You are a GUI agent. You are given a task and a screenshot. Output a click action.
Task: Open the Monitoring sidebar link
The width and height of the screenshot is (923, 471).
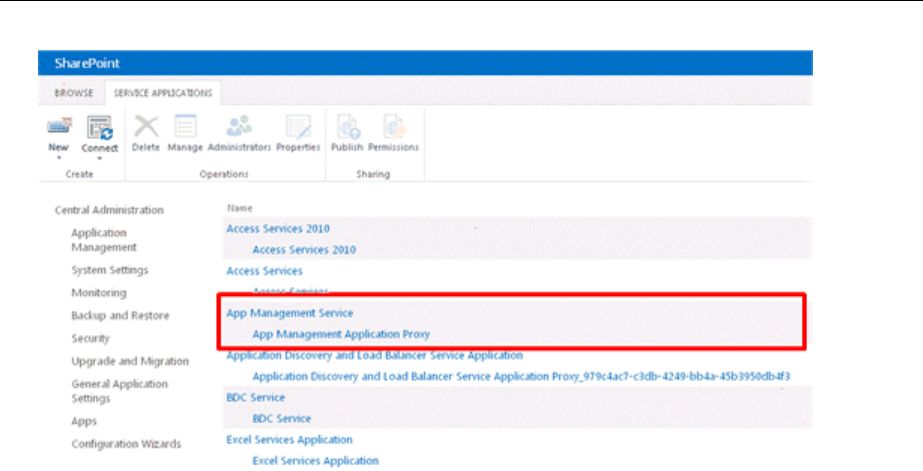(x=99, y=293)
